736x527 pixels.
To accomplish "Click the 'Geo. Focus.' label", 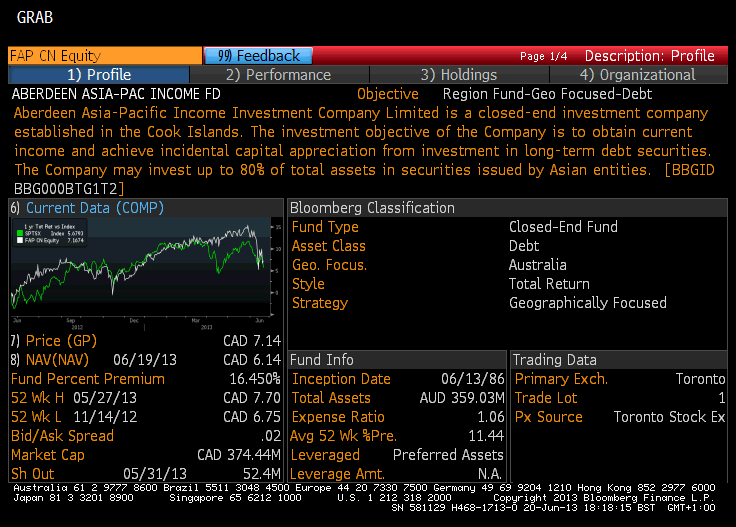I will [329, 265].
